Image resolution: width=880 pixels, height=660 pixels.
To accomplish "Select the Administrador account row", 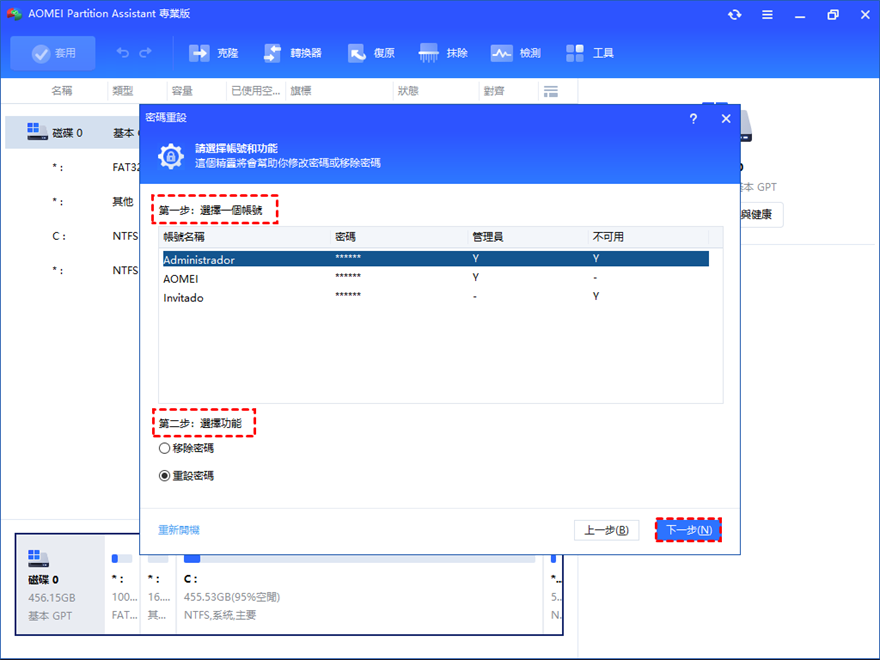I will (x=436, y=259).
